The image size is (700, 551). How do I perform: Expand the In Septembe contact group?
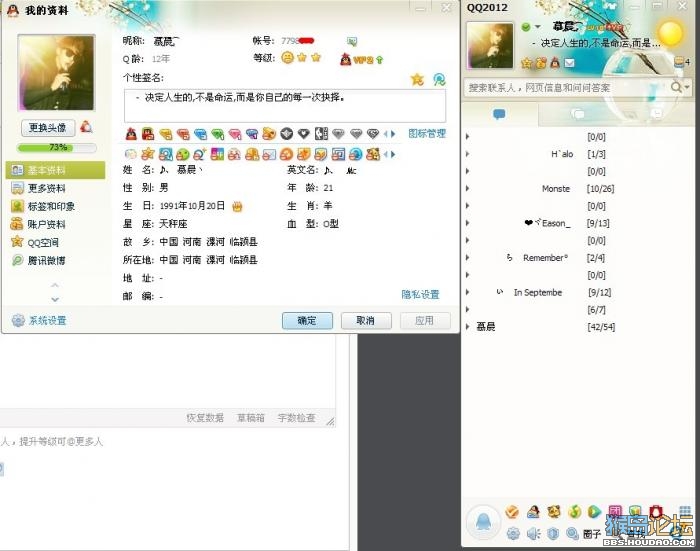467,292
